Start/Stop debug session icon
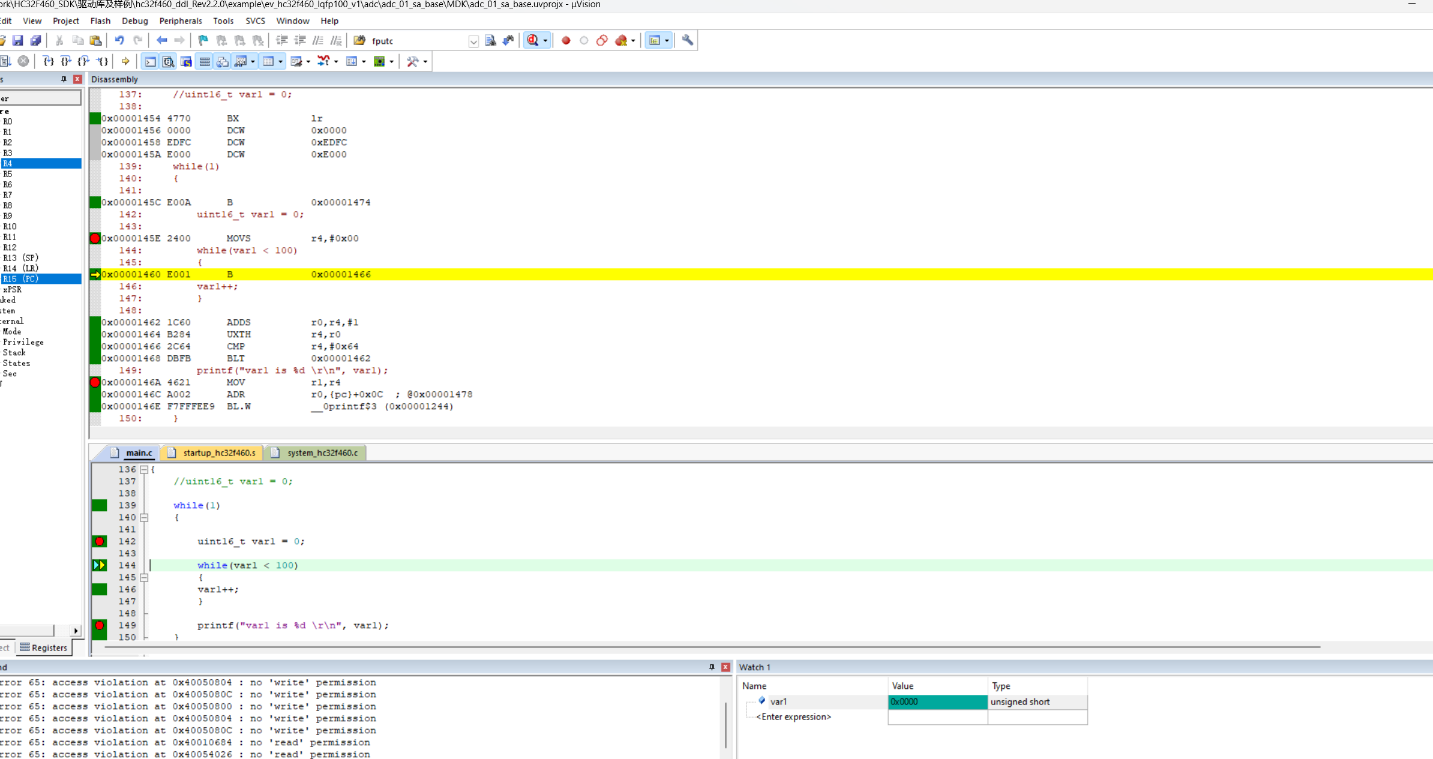The image size is (1433, 759). click(x=533, y=41)
